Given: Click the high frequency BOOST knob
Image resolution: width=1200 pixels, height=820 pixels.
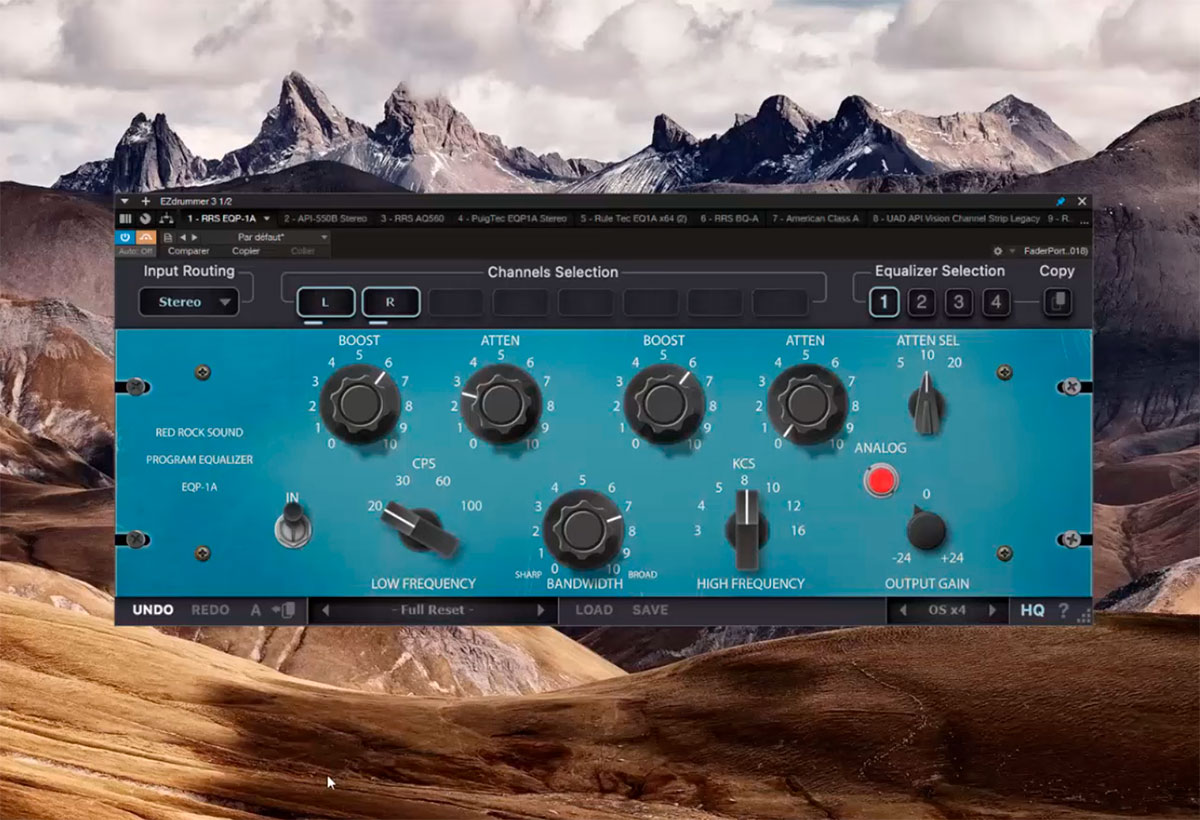Looking at the screenshot, I should coord(664,404).
